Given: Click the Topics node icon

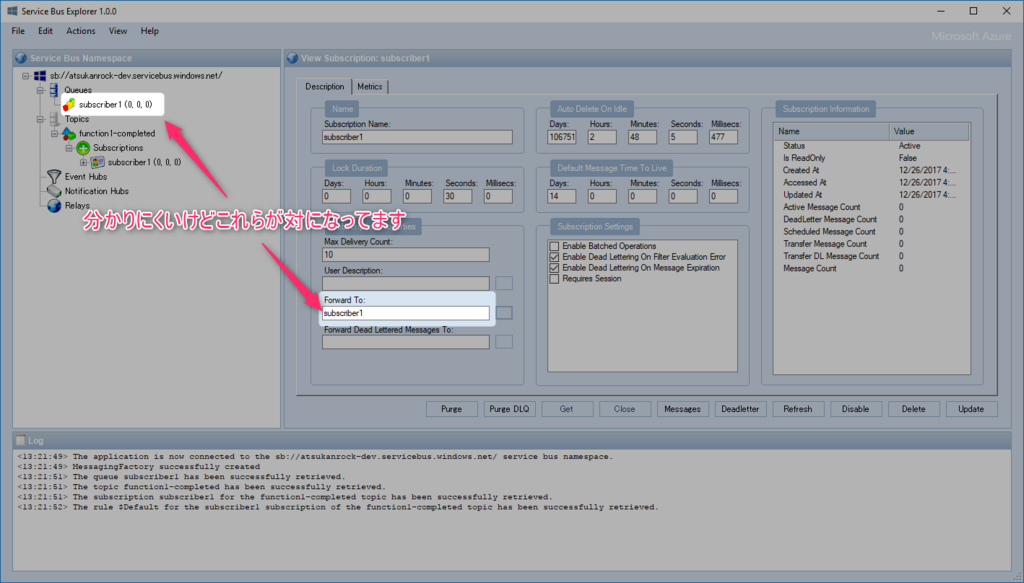Looking at the screenshot, I should point(54,119).
